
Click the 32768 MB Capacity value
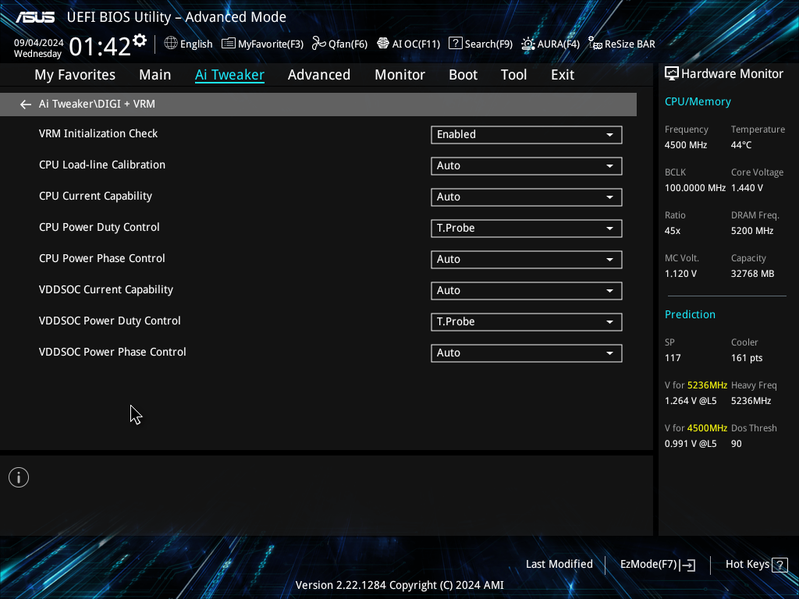coord(752,274)
